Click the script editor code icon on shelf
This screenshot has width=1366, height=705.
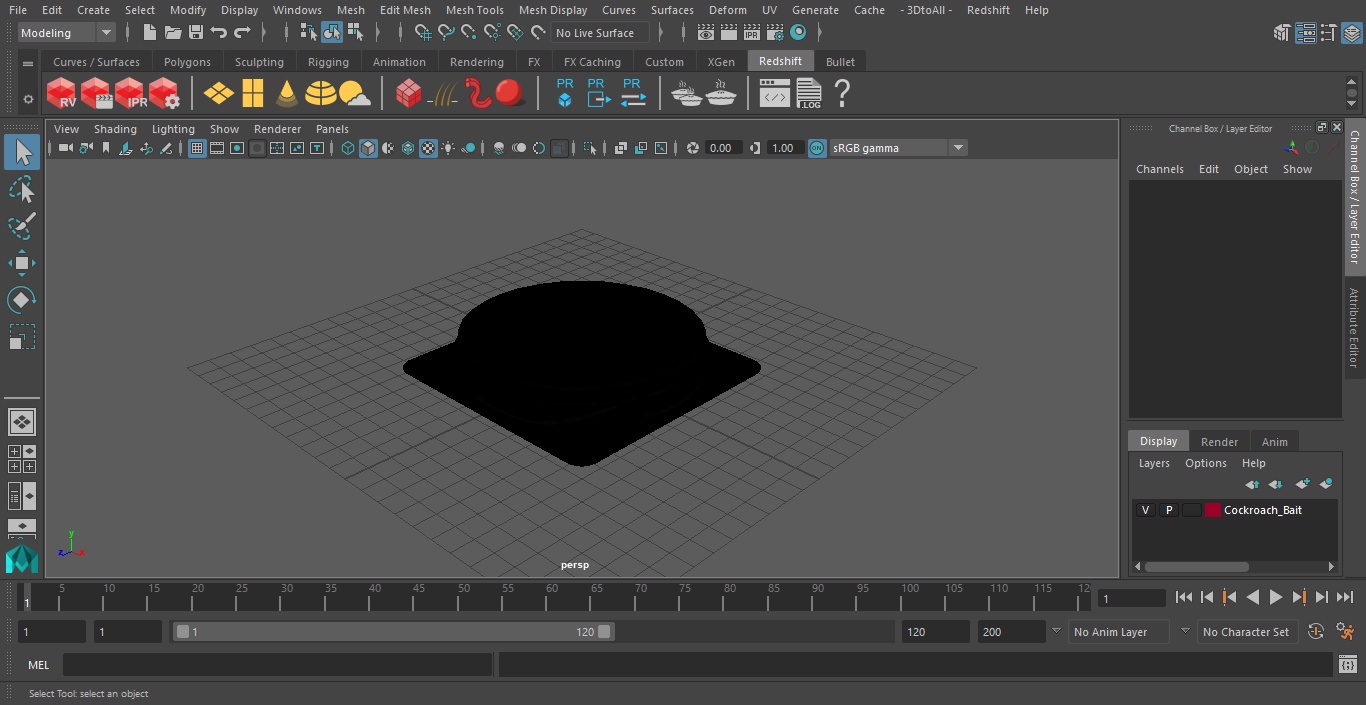click(x=775, y=94)
